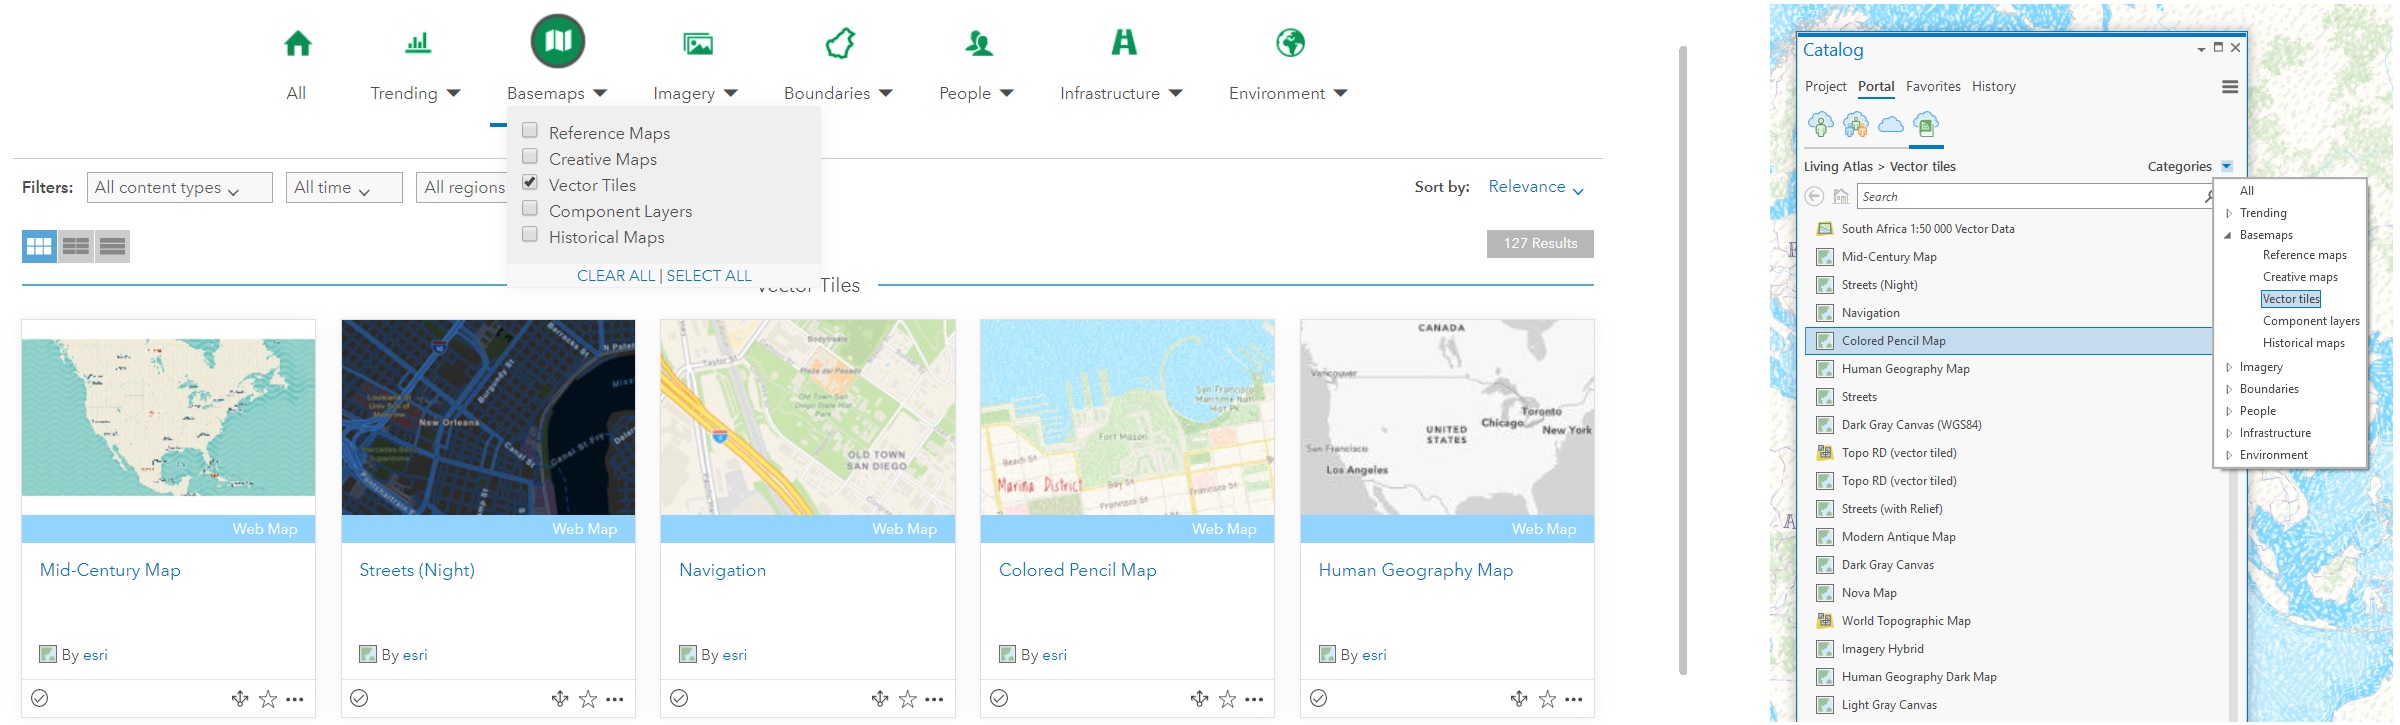Open the Streets (Night) title link
This screenshot has height=725, width=2400.
[417, 570]
